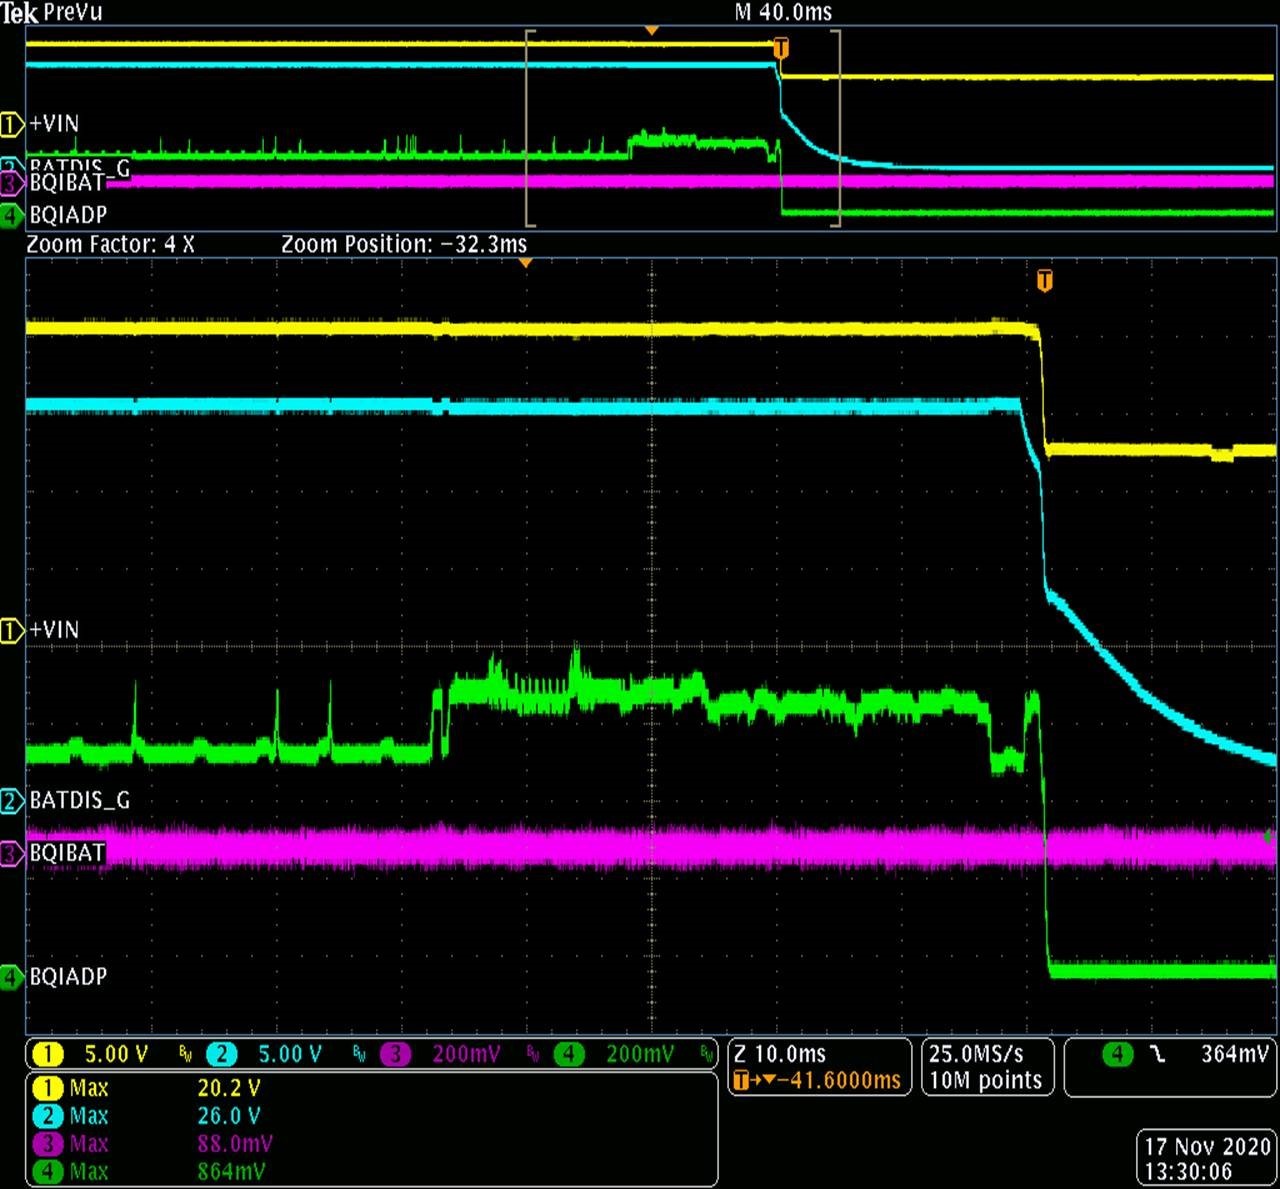Click the 10M points record length readout
This screenshot has width=1280, height=1189.
tap(986, 1081)
